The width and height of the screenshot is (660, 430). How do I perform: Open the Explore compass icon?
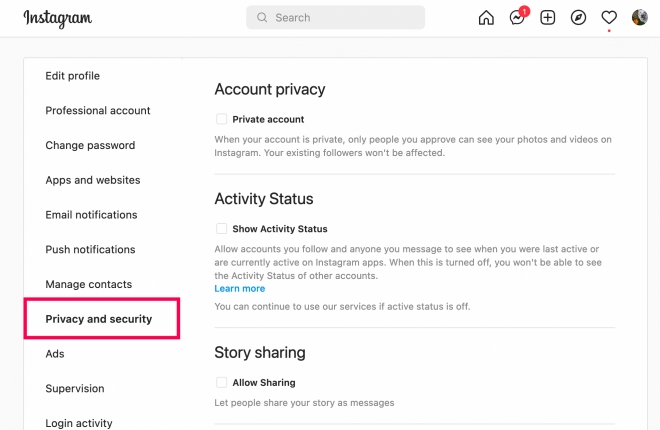(x=578, y=18)
